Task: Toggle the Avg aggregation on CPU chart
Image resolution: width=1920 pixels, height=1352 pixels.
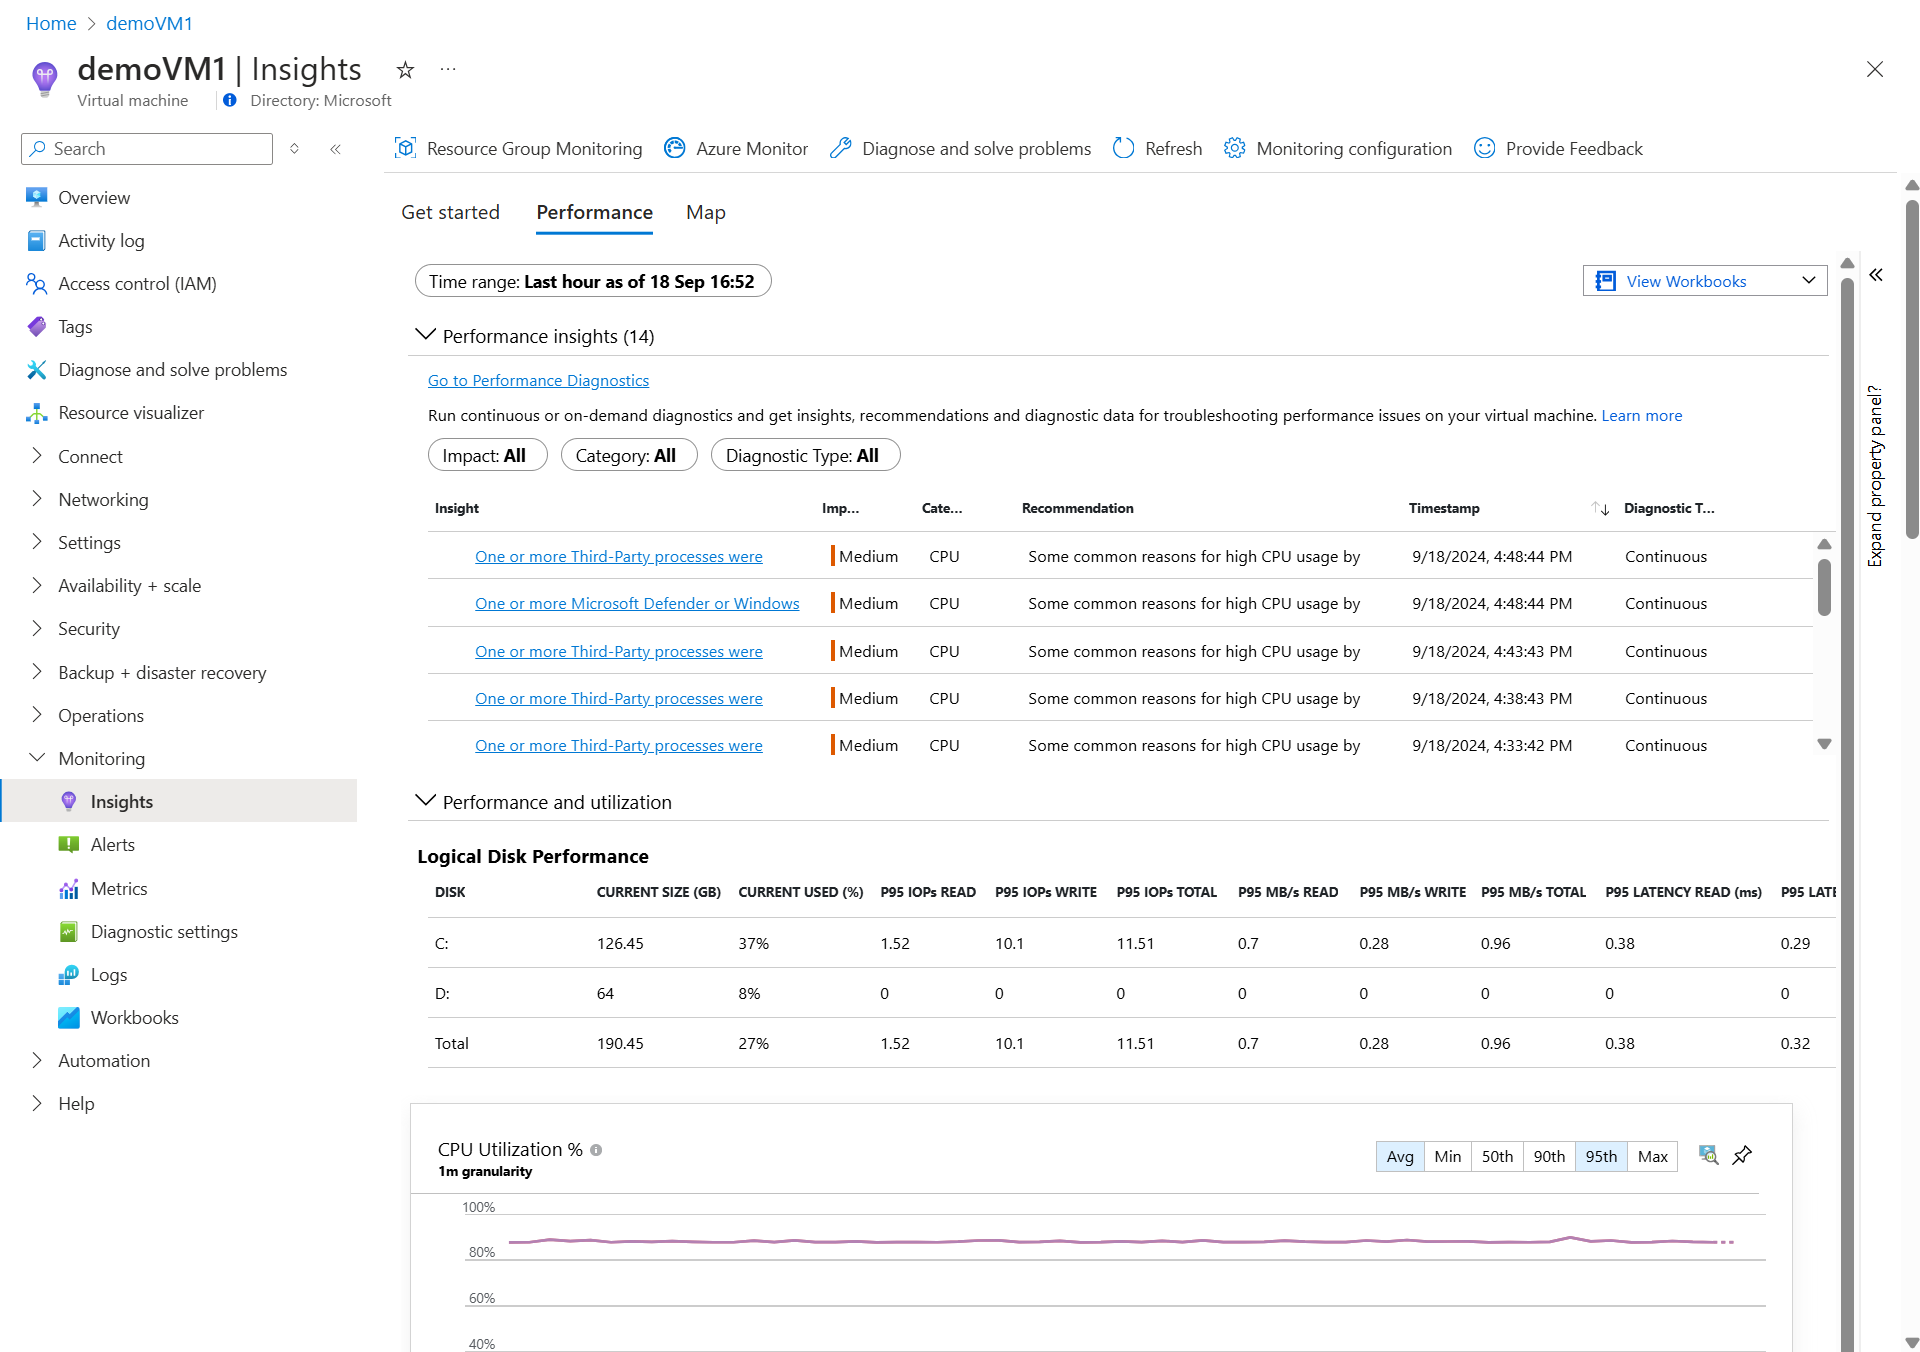Action: 1399,1156
